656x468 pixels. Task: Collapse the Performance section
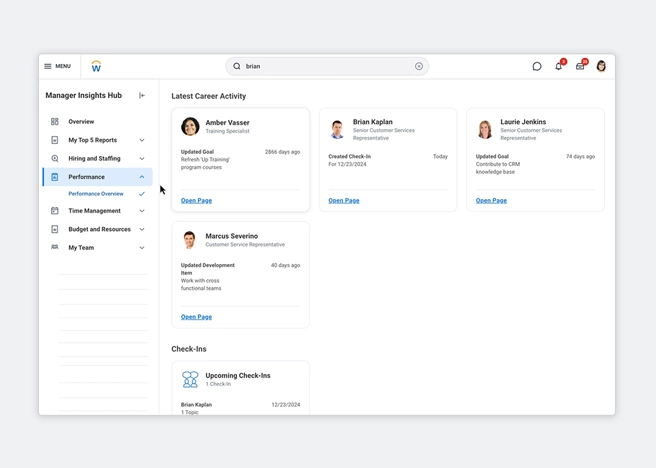142,177
